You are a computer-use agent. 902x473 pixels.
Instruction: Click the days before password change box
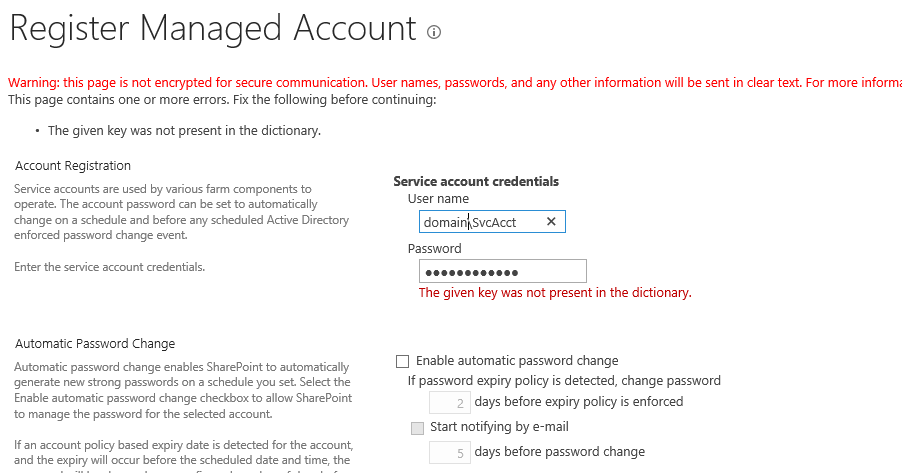449,452
